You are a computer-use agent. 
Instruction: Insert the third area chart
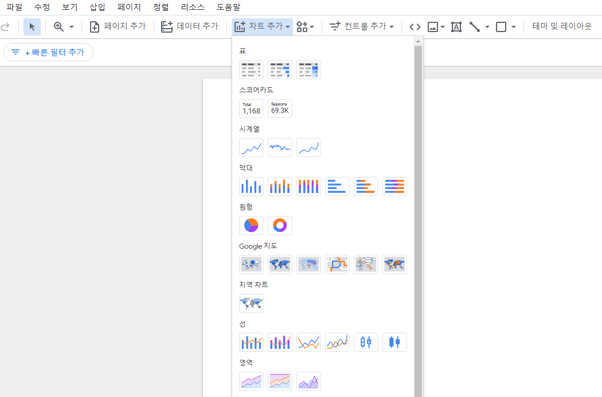click(308, 381)
